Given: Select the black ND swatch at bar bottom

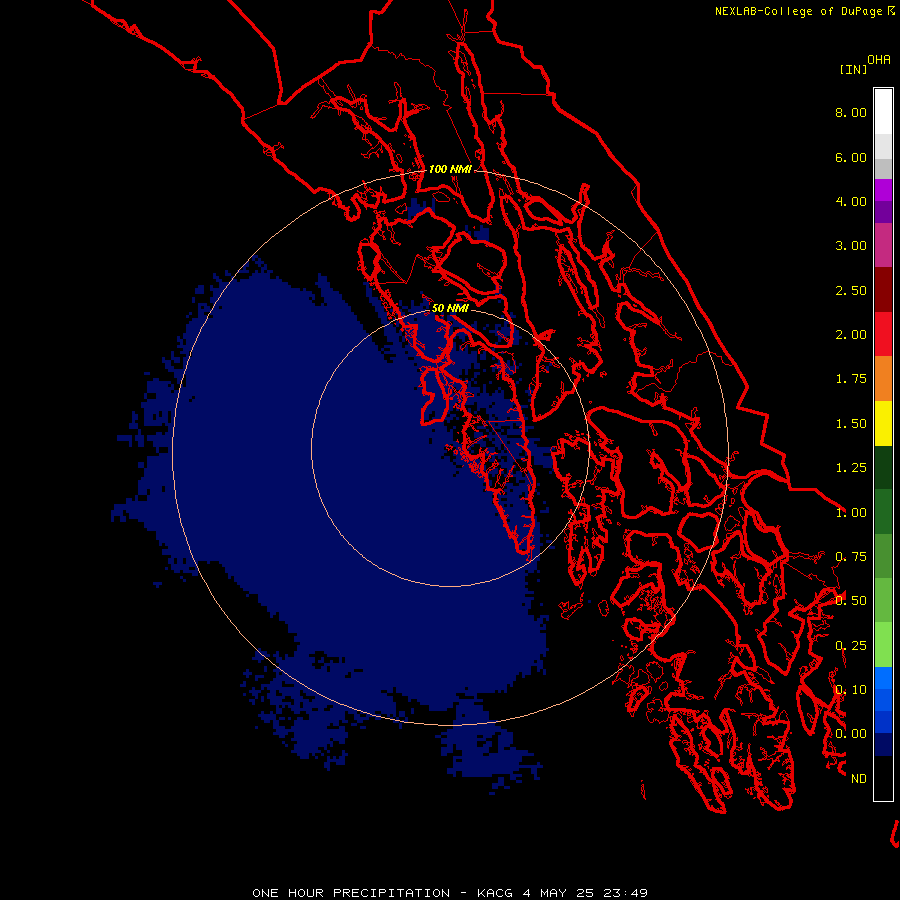Looking at the screenshot, I should [883, 778].
